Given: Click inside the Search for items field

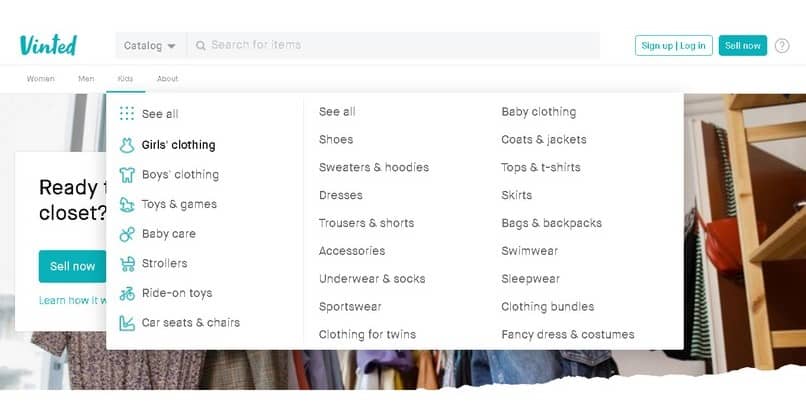Looking at the screenshot, I should click(x=400, y=45).
